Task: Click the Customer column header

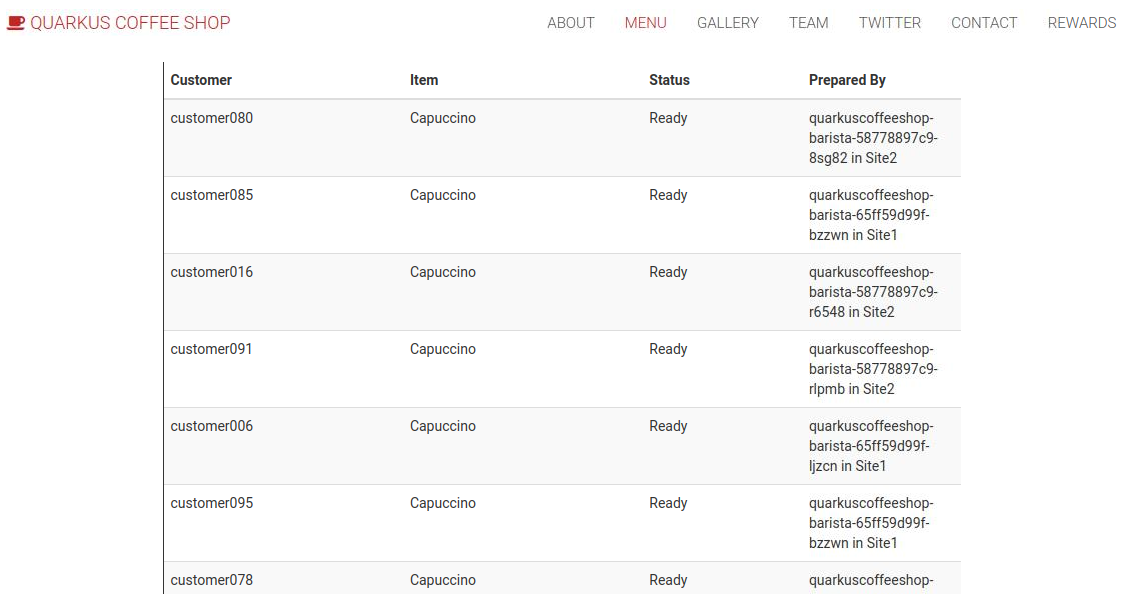Action: pyautogui.click(x=201, y=80)
